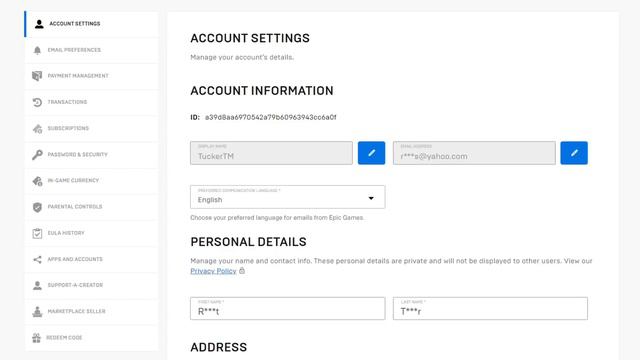Click the Personal Details heading
Image resolution: width=640 pixels, height=360 pixels.
248,242
